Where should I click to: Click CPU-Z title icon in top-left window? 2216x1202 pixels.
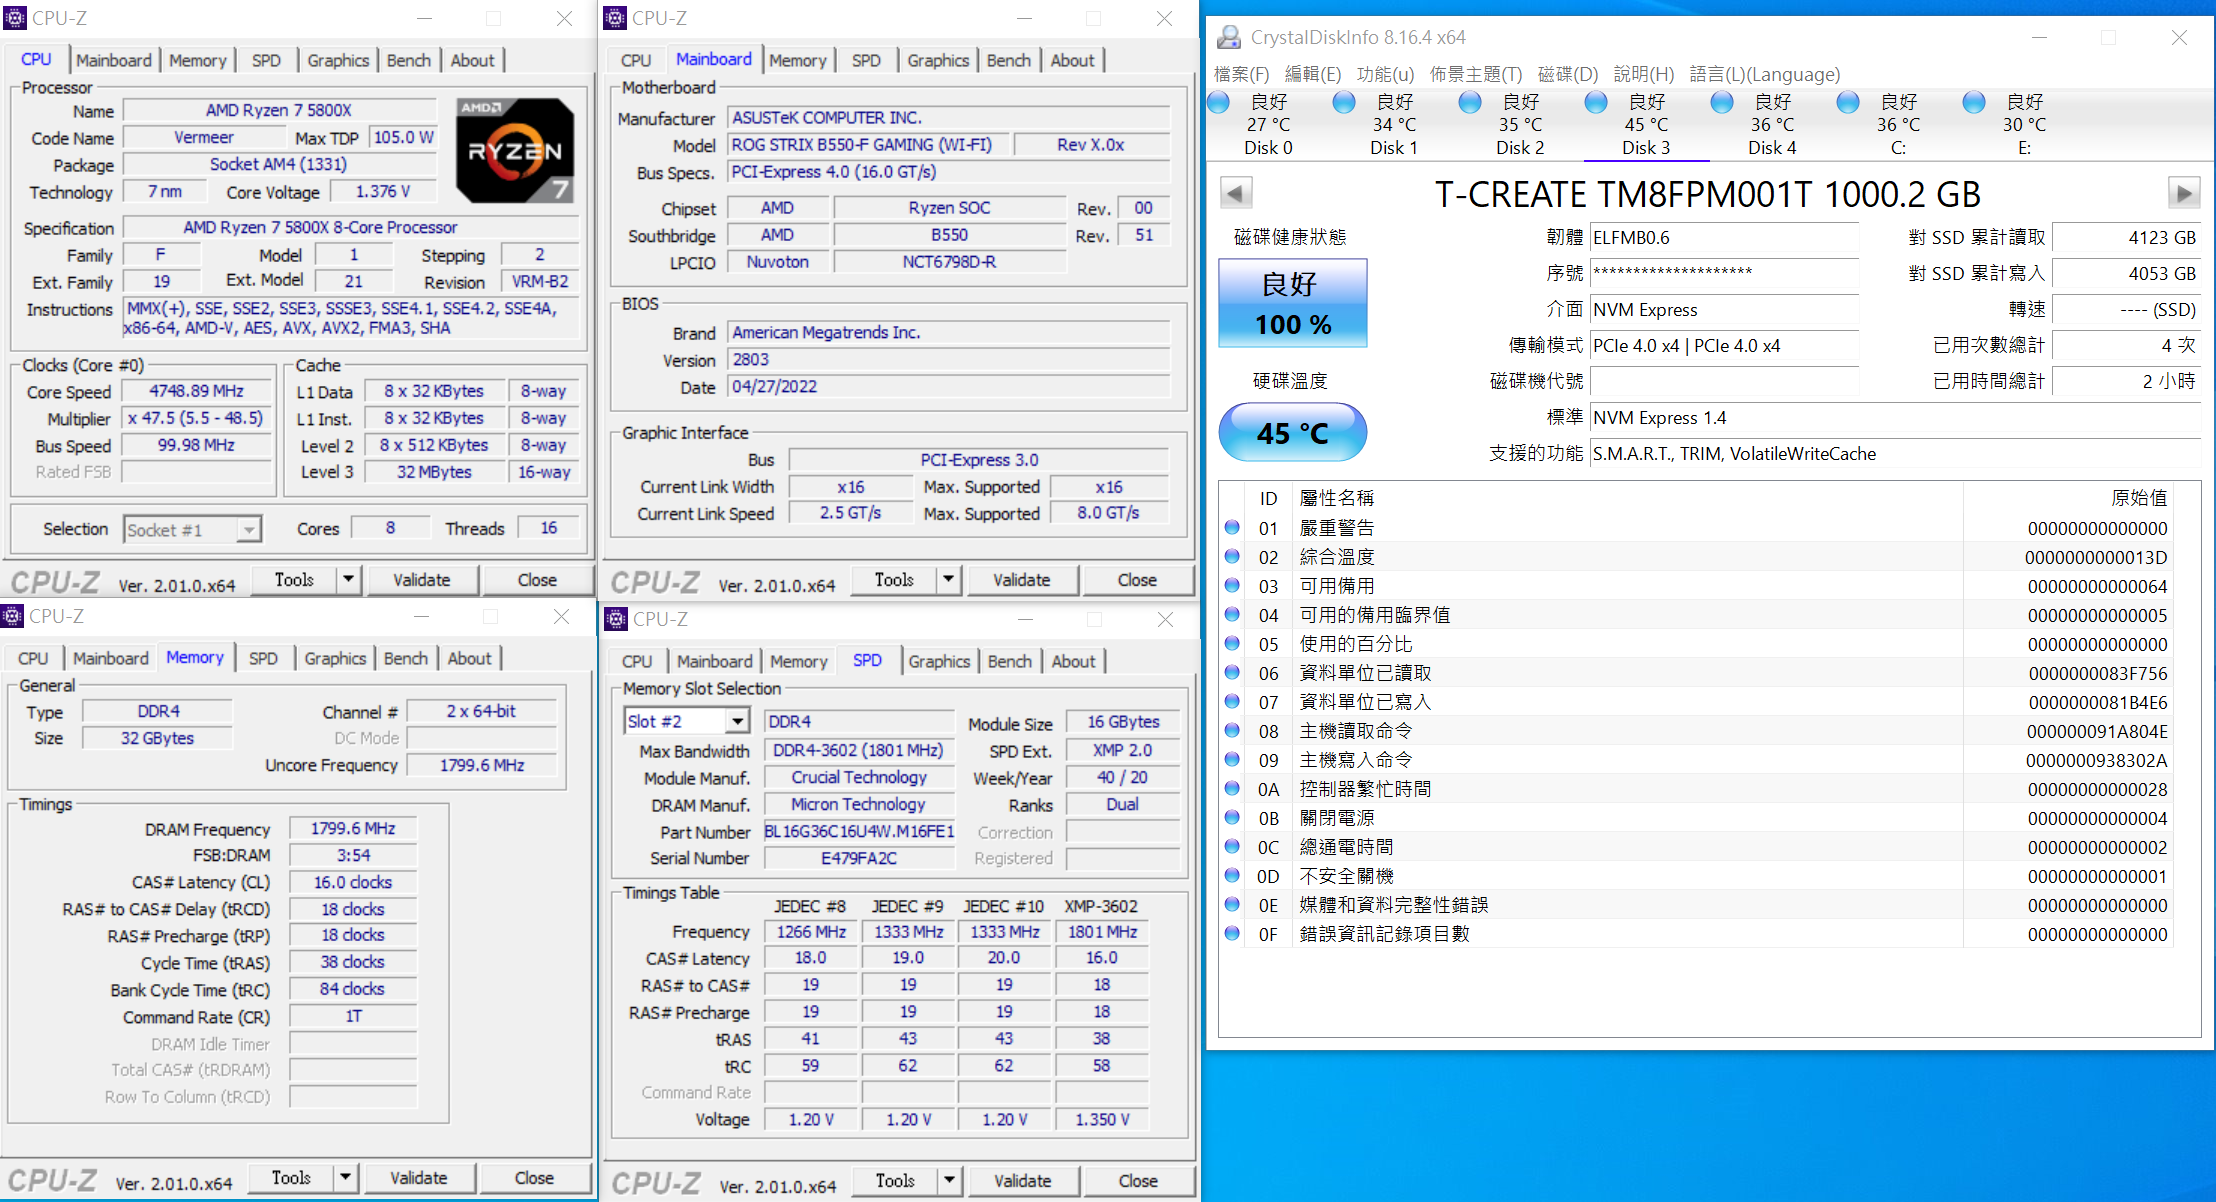point(15,18)
